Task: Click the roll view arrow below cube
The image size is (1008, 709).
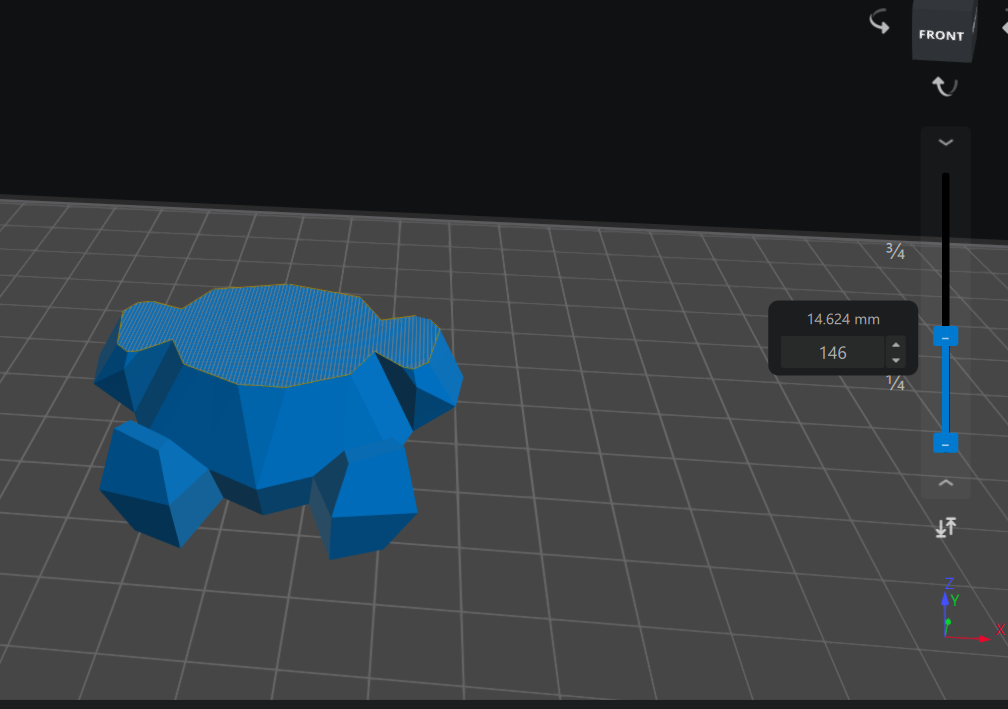Action: (x=944, y=85)
